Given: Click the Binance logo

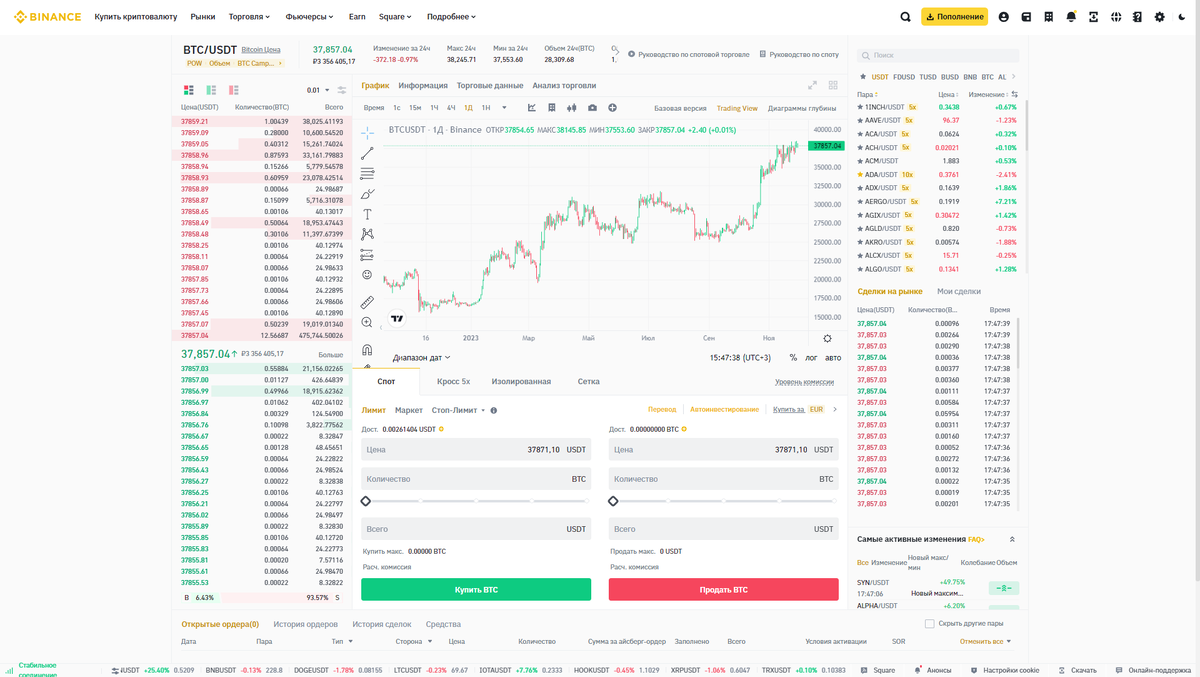Looking at the screenshot, I should click(47, 17).
